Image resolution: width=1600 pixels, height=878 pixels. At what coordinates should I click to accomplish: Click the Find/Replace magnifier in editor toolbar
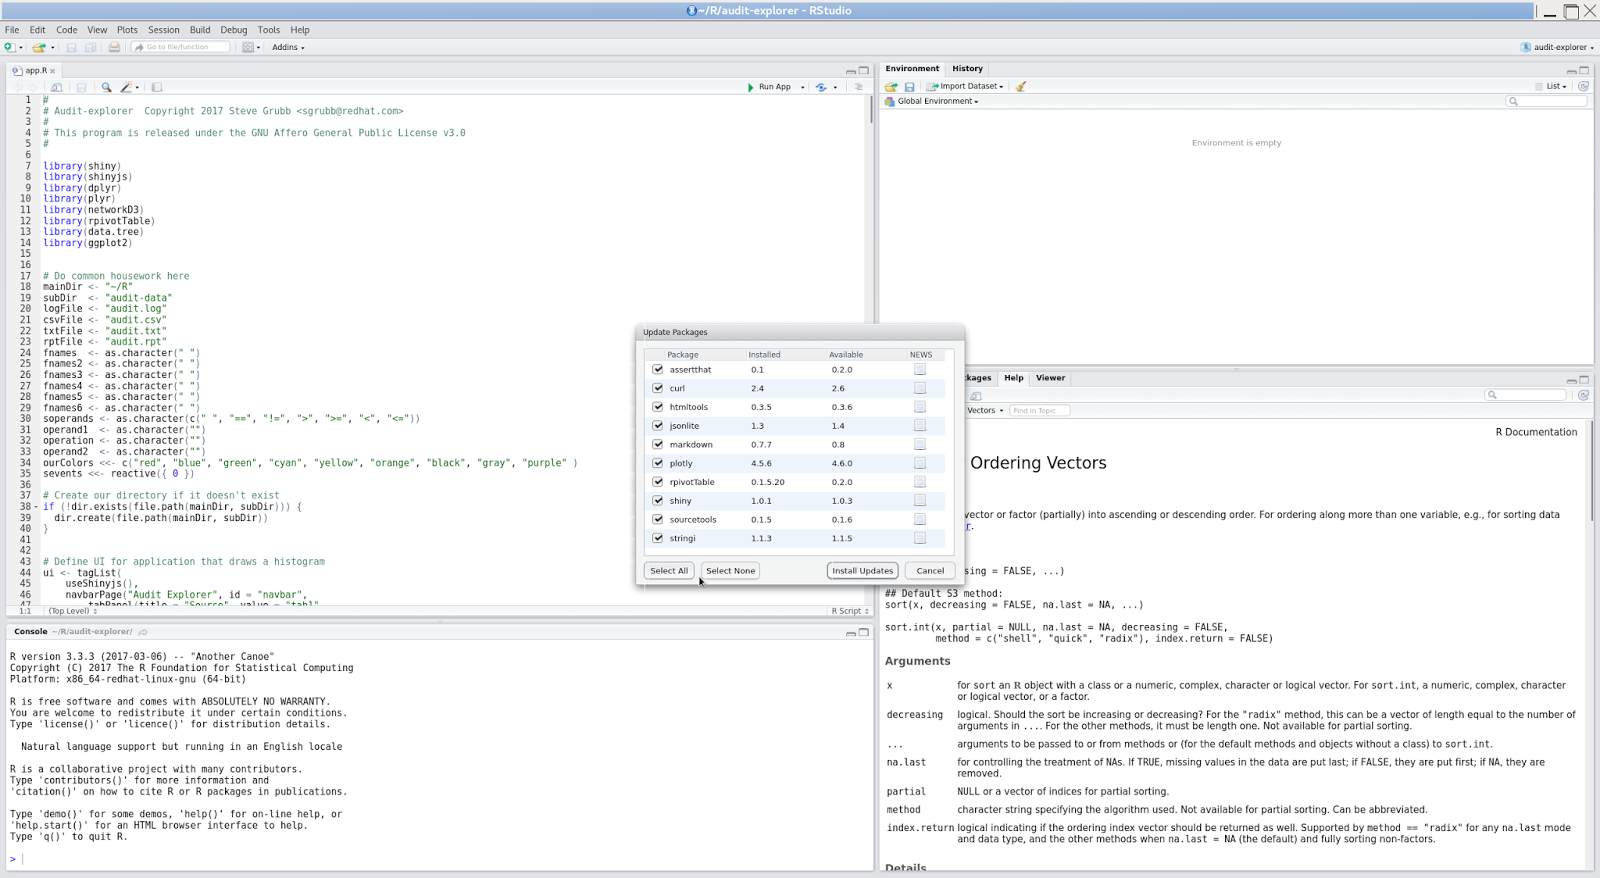point(106,87)
